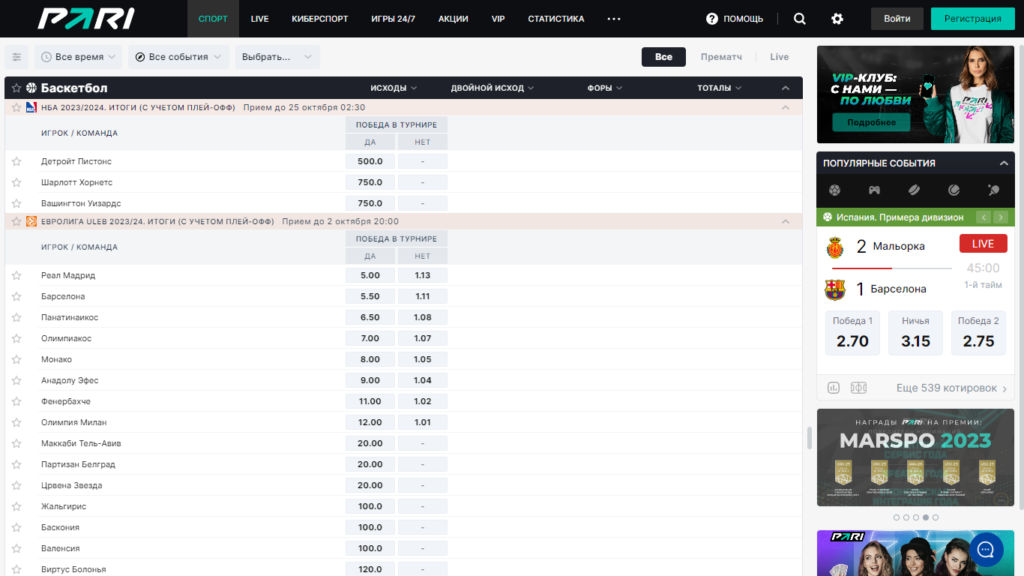Open the Все события dropdown
This screenshot has height=576, width=1024.
pos(178,57)
